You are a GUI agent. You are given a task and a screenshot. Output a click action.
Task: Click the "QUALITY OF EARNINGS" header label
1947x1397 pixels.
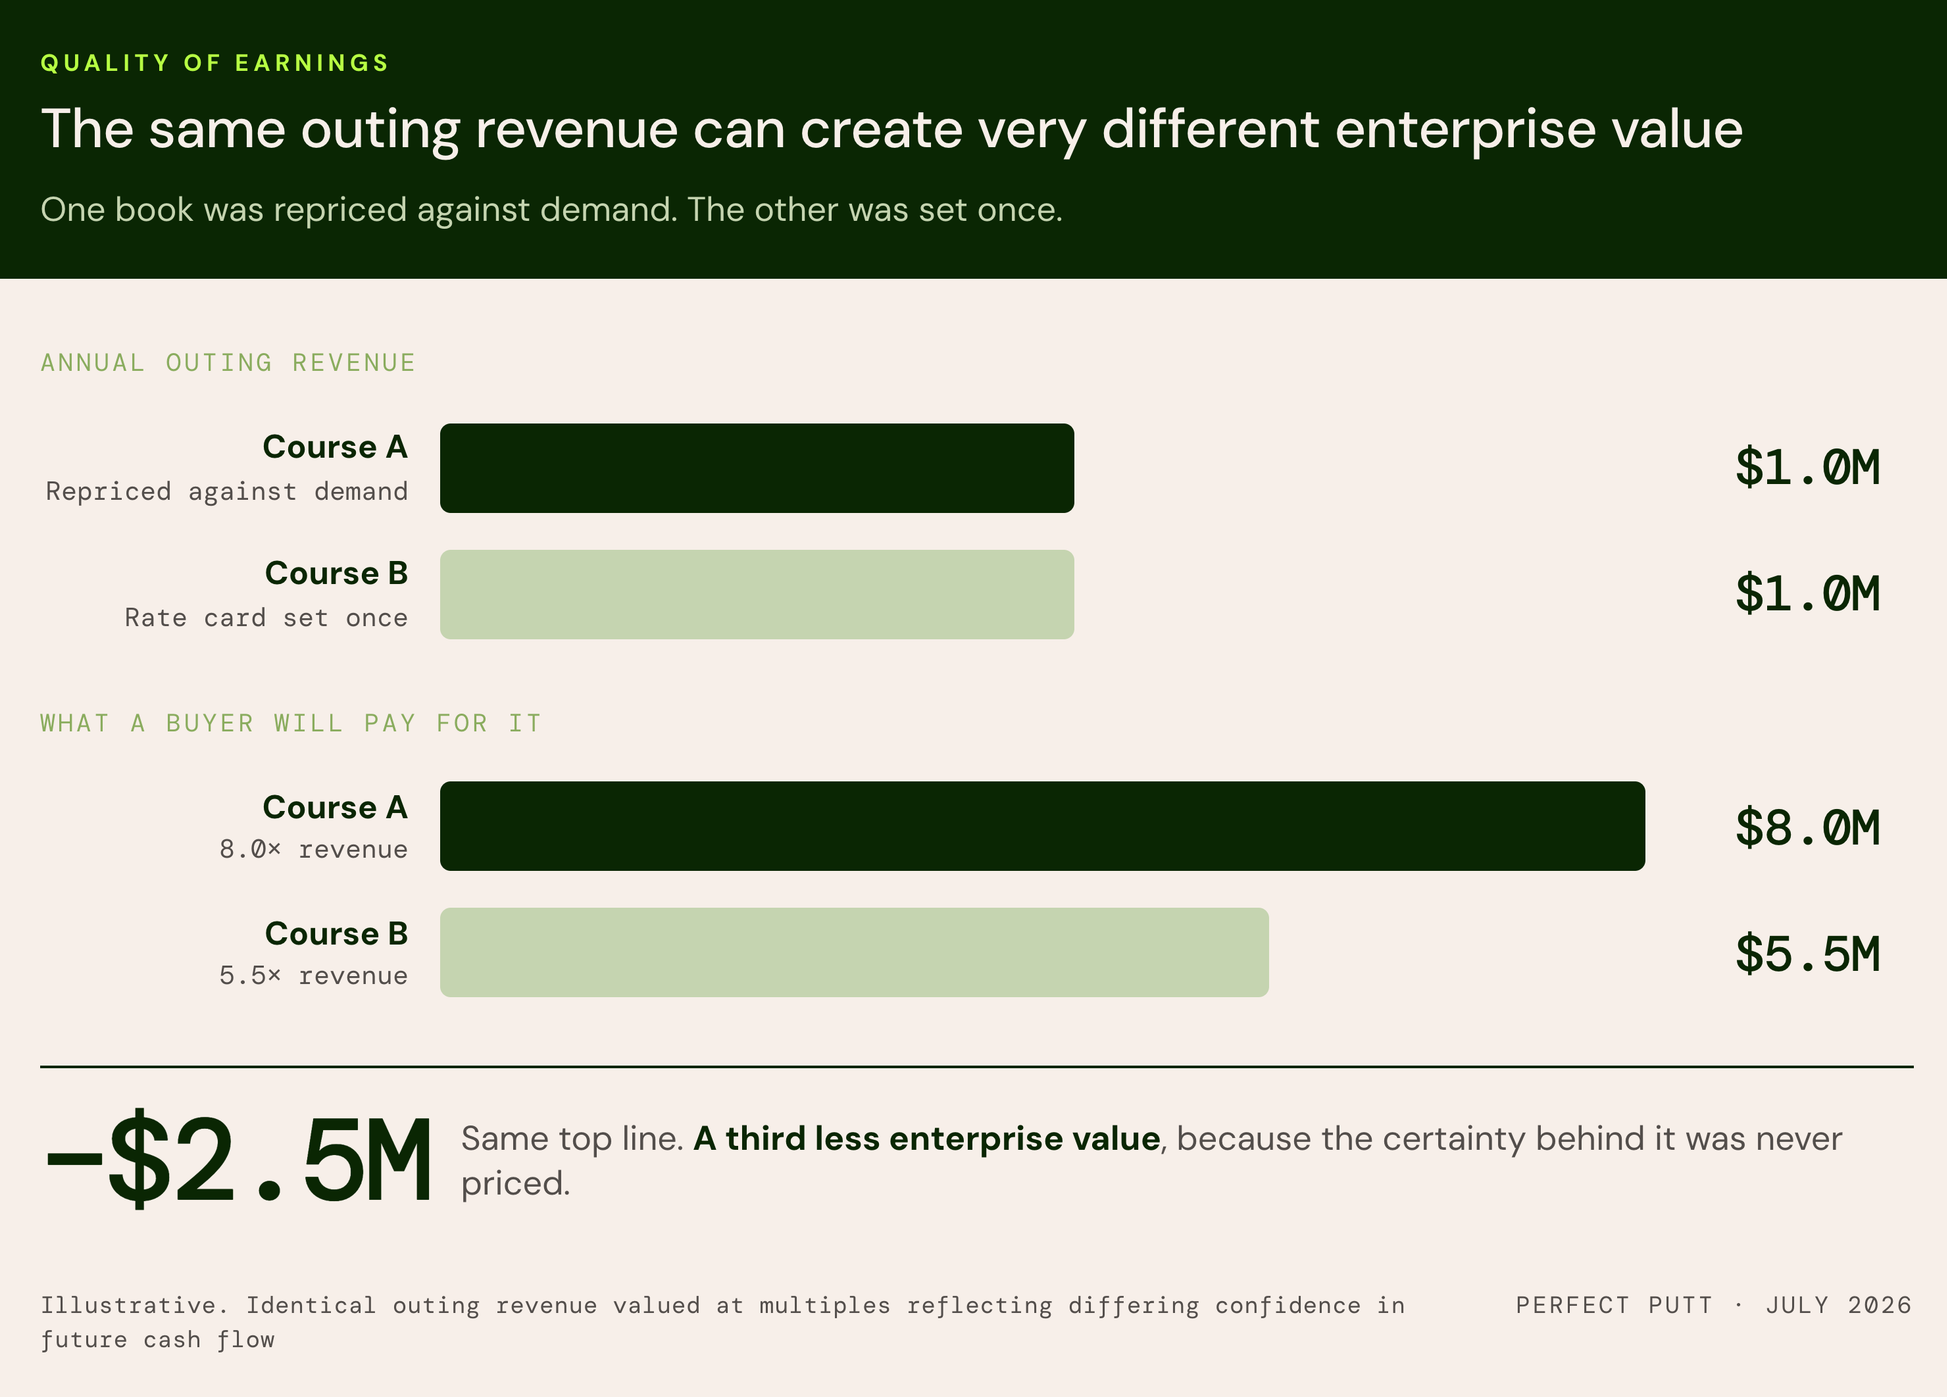coord(215,63)
